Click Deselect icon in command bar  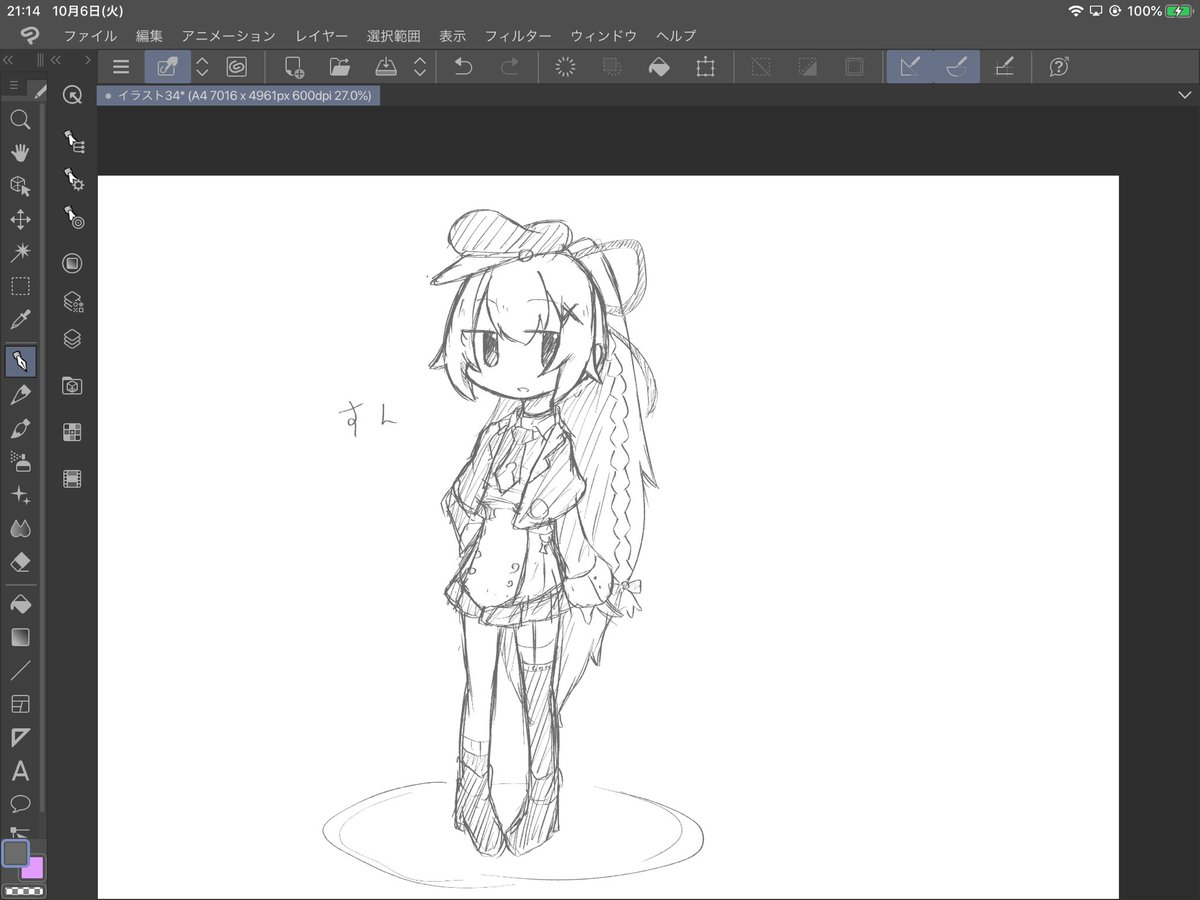(x=761, y=67)
